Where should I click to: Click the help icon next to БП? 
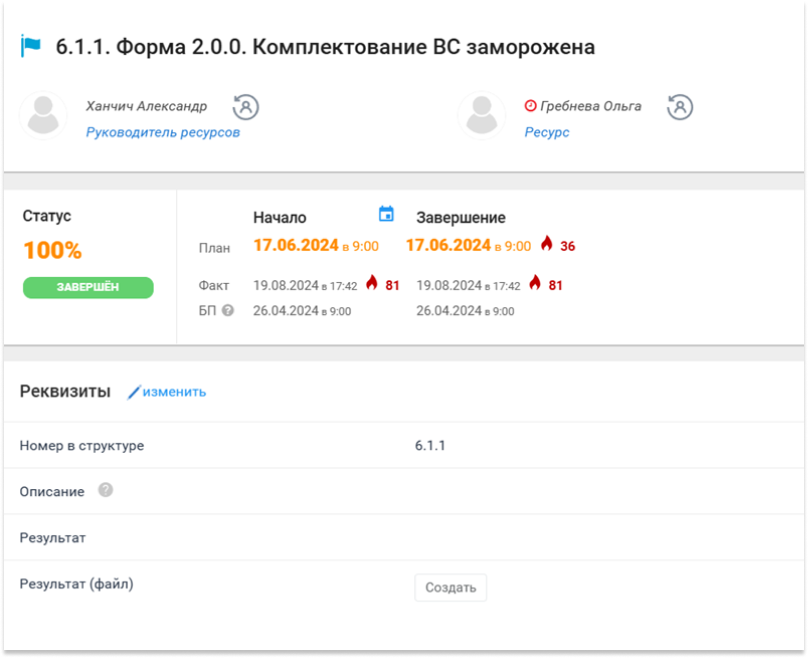pos(227,311)
